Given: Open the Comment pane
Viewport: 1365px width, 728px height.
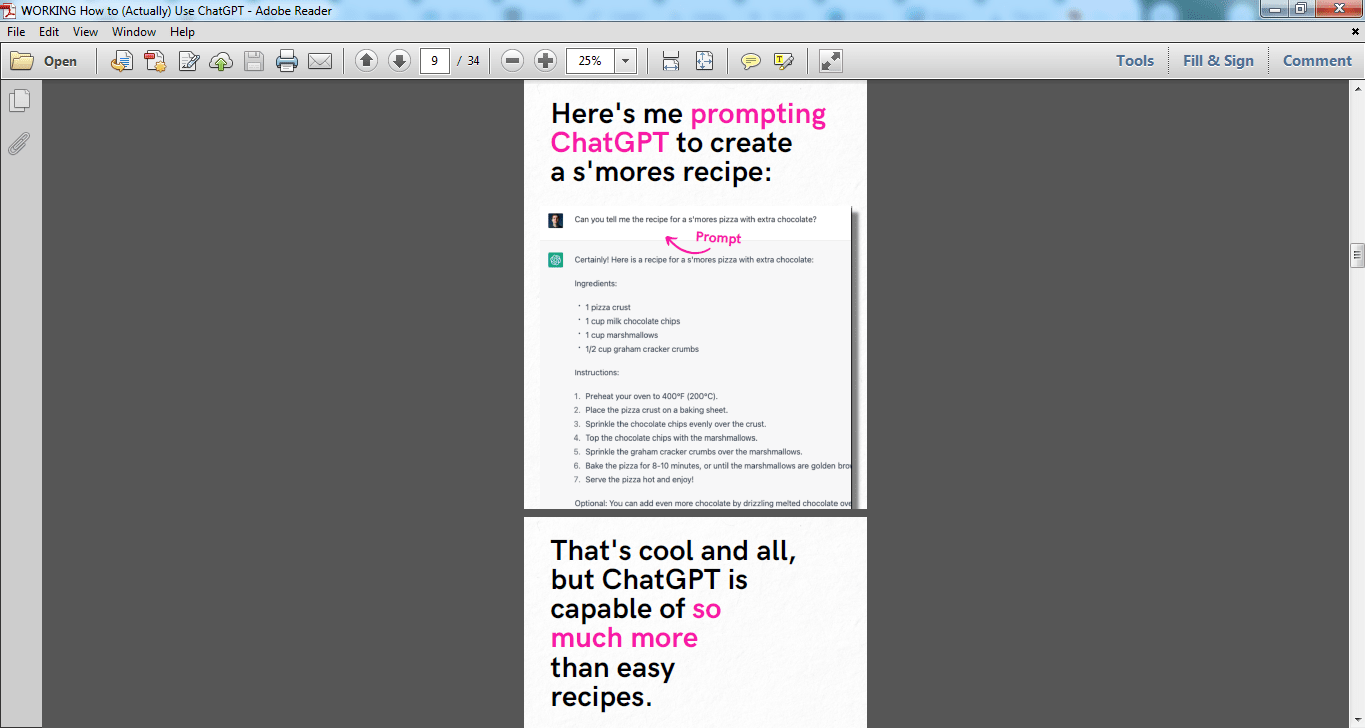Looking at the screenshot, I should (x=1317, y=61).
